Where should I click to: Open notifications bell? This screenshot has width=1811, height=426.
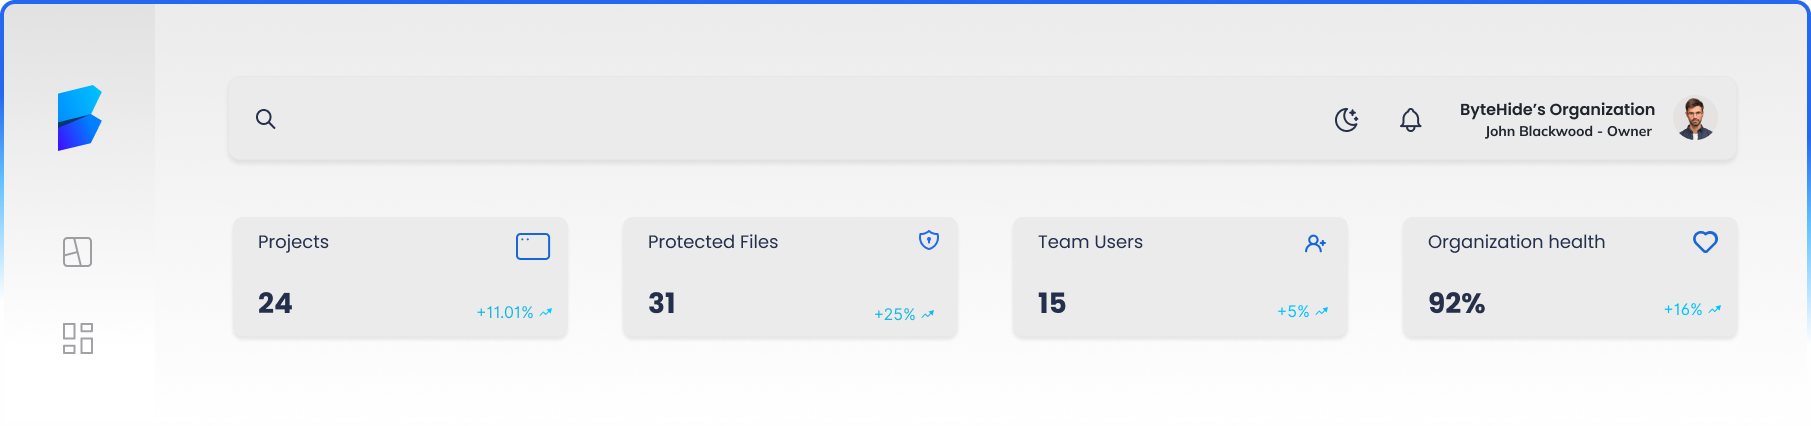tap(1410, 120)
